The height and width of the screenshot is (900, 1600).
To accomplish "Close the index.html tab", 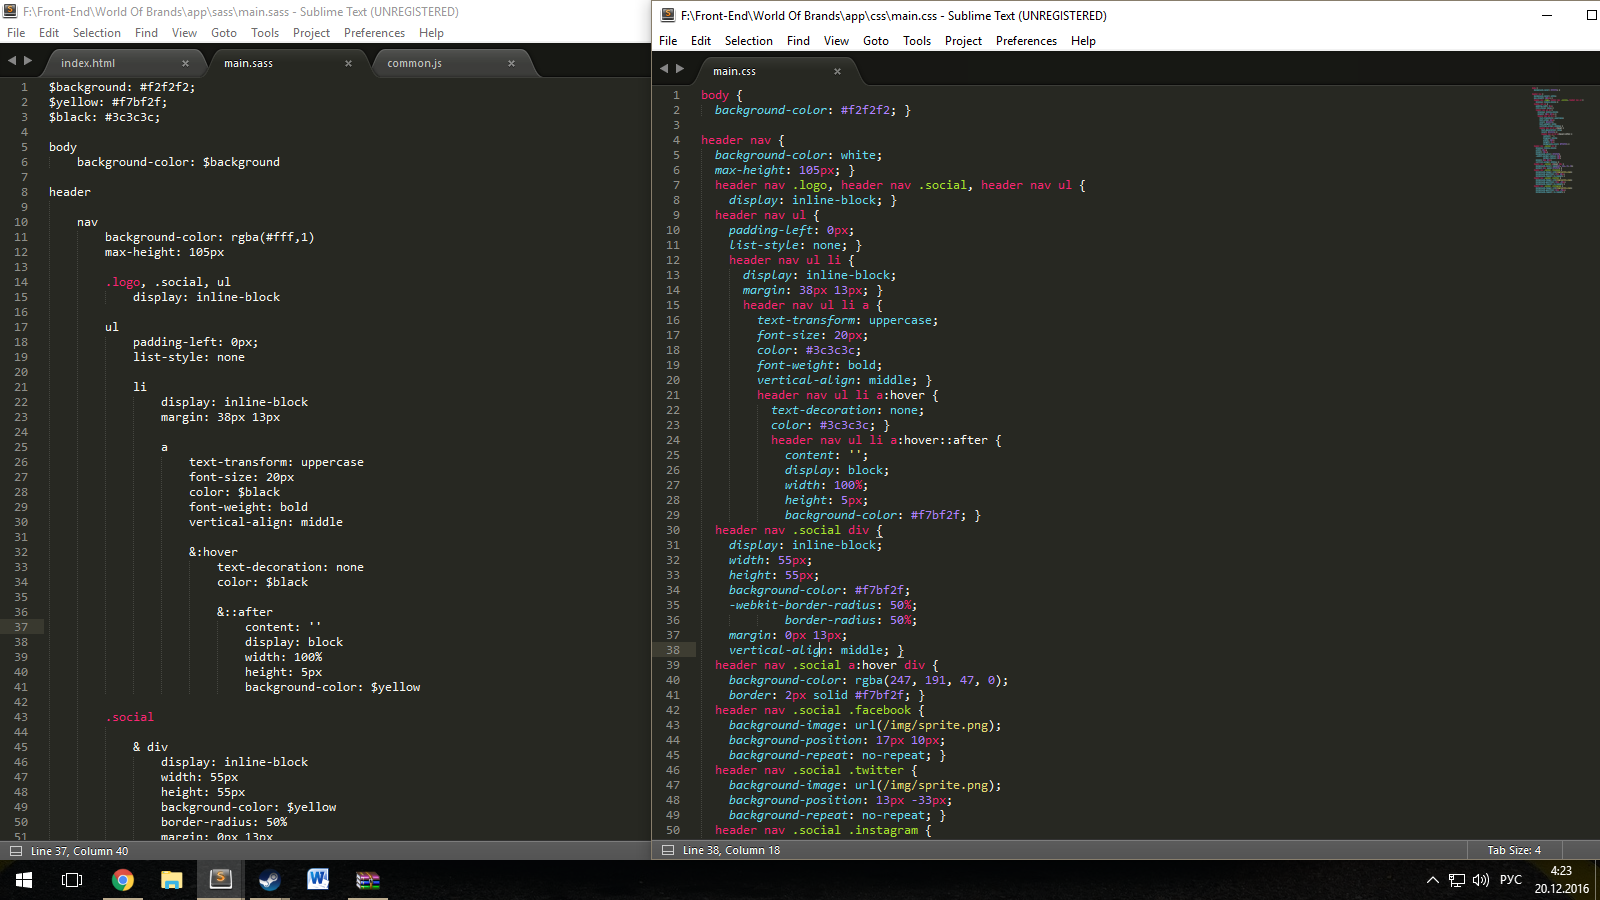I will pyautogui.click(x=185, y=63).
